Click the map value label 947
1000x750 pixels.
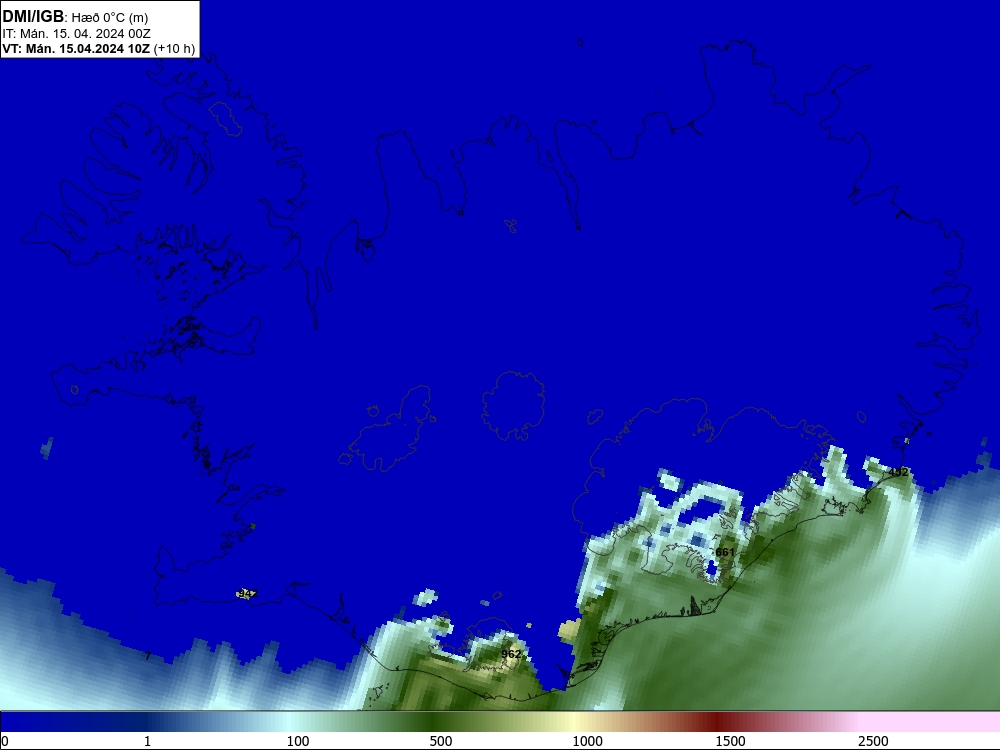tap(246, 594)
